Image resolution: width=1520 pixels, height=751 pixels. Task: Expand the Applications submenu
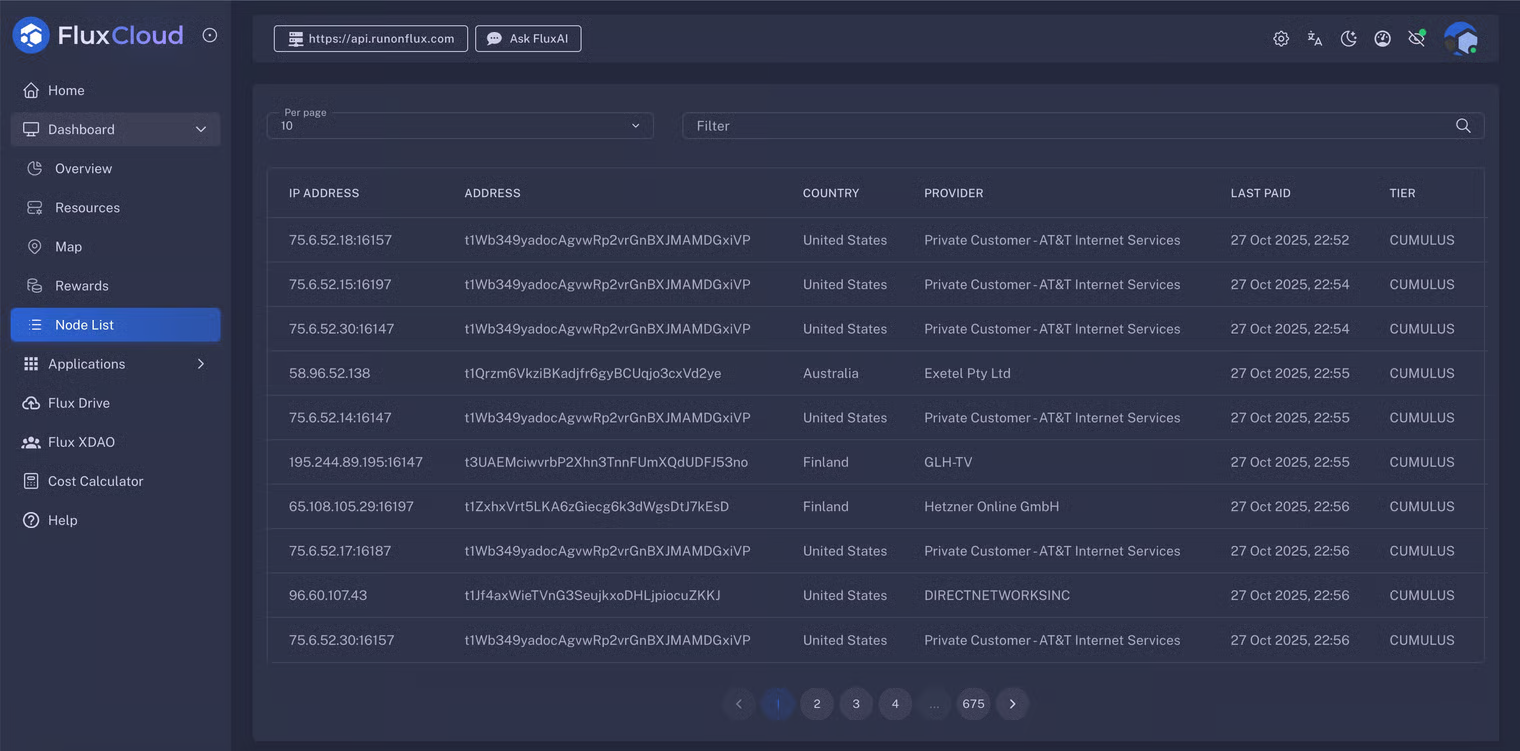coord(115,364)
